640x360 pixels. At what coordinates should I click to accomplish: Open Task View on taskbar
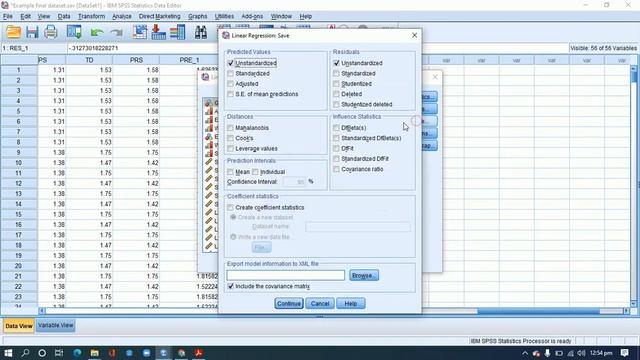pos(59,353)
